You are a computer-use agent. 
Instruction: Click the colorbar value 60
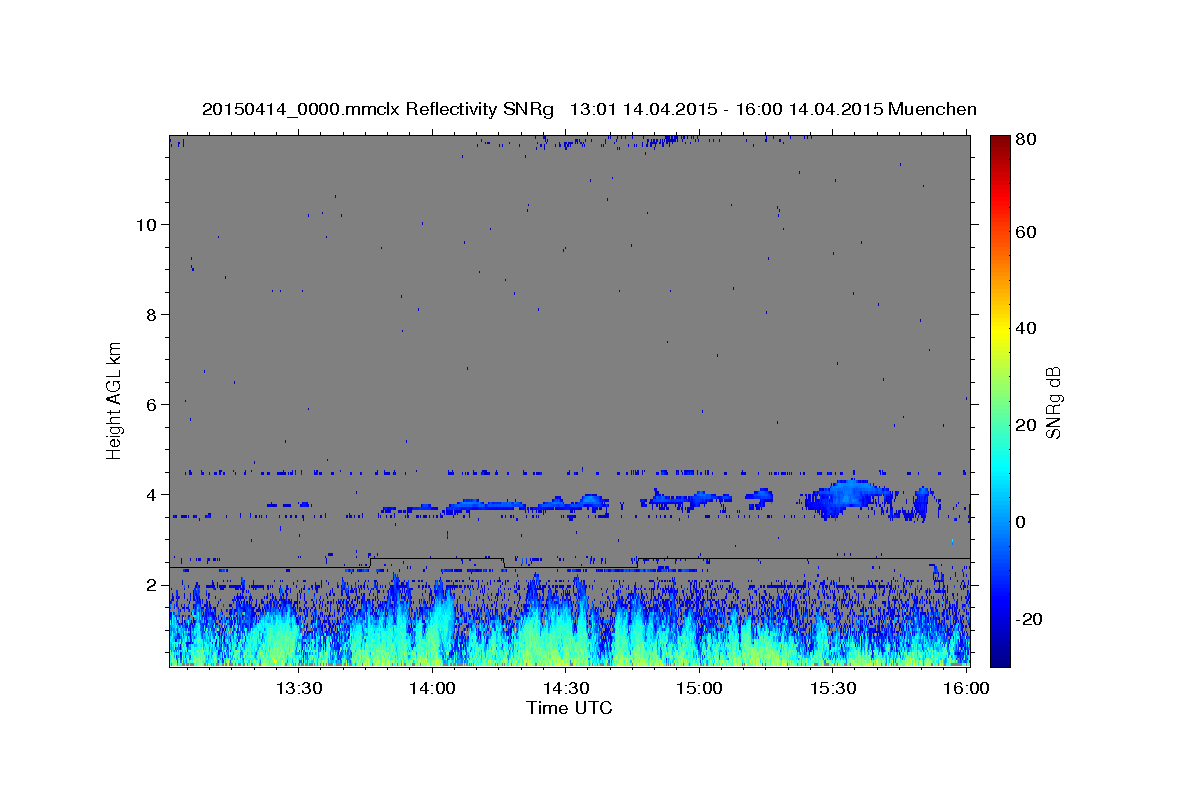tap(1026, 232)
